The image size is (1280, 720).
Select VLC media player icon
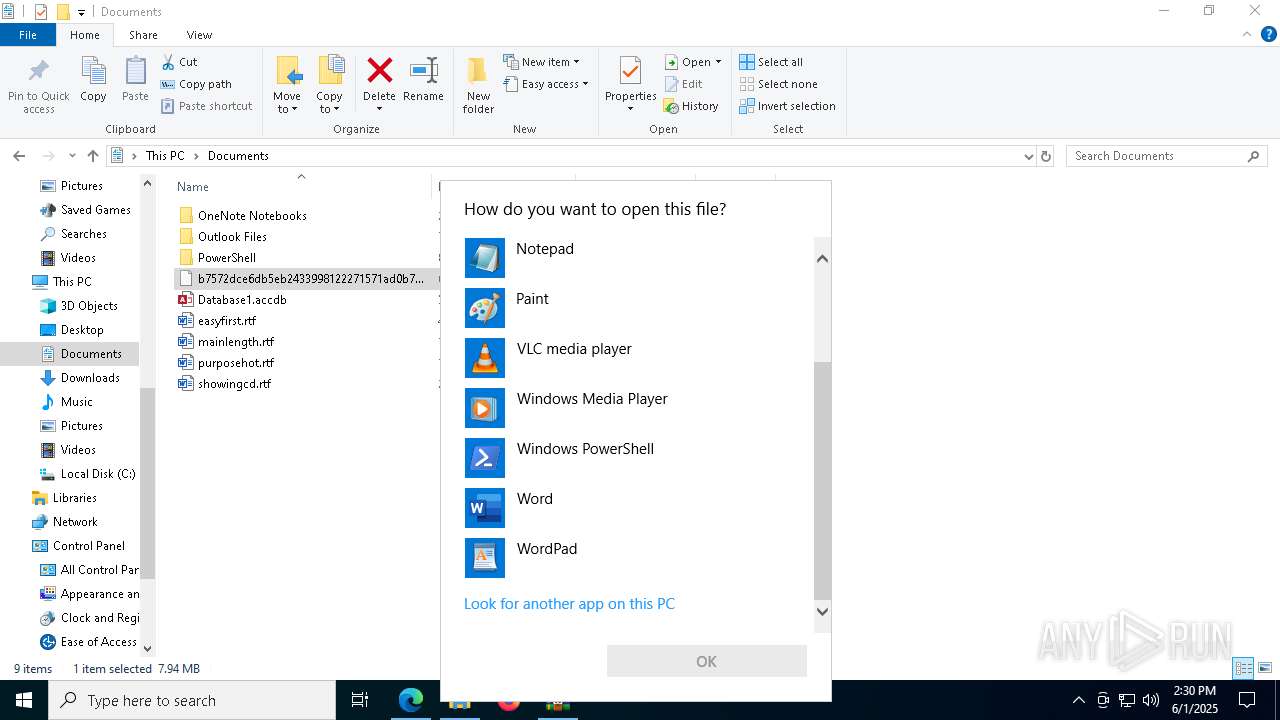(x=485, y=358)
